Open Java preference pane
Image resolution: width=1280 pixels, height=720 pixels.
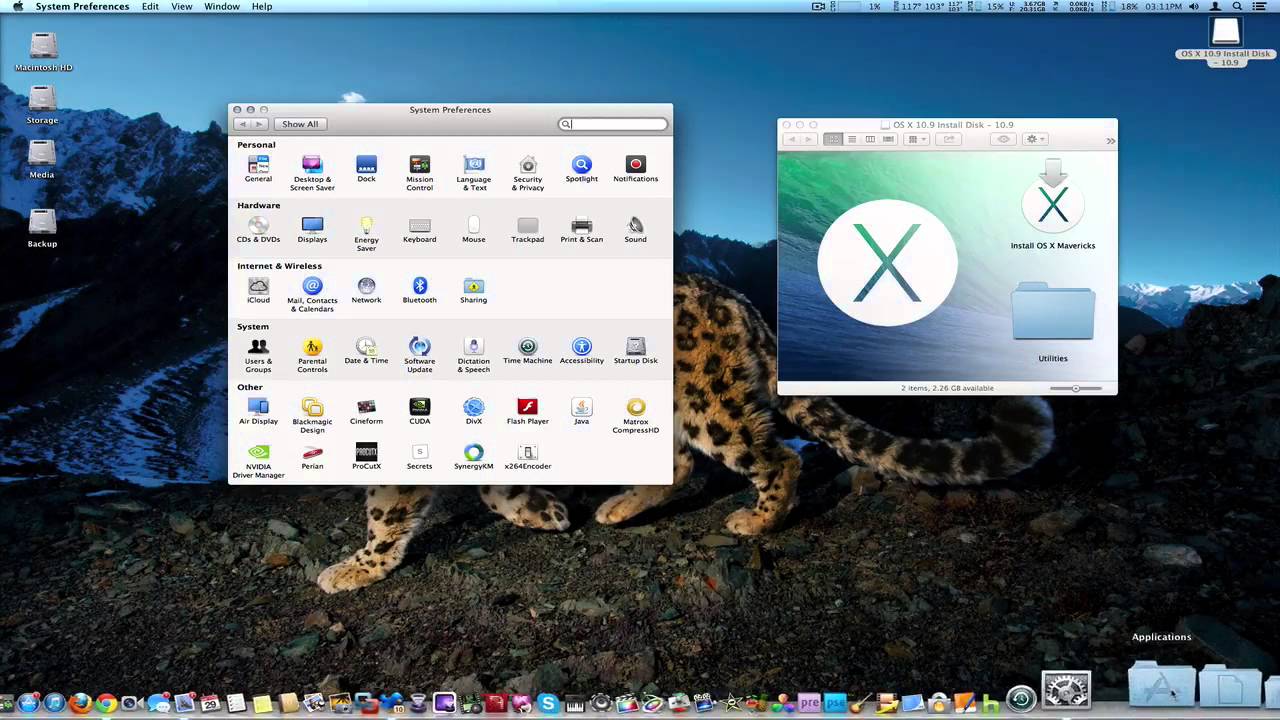582,409
